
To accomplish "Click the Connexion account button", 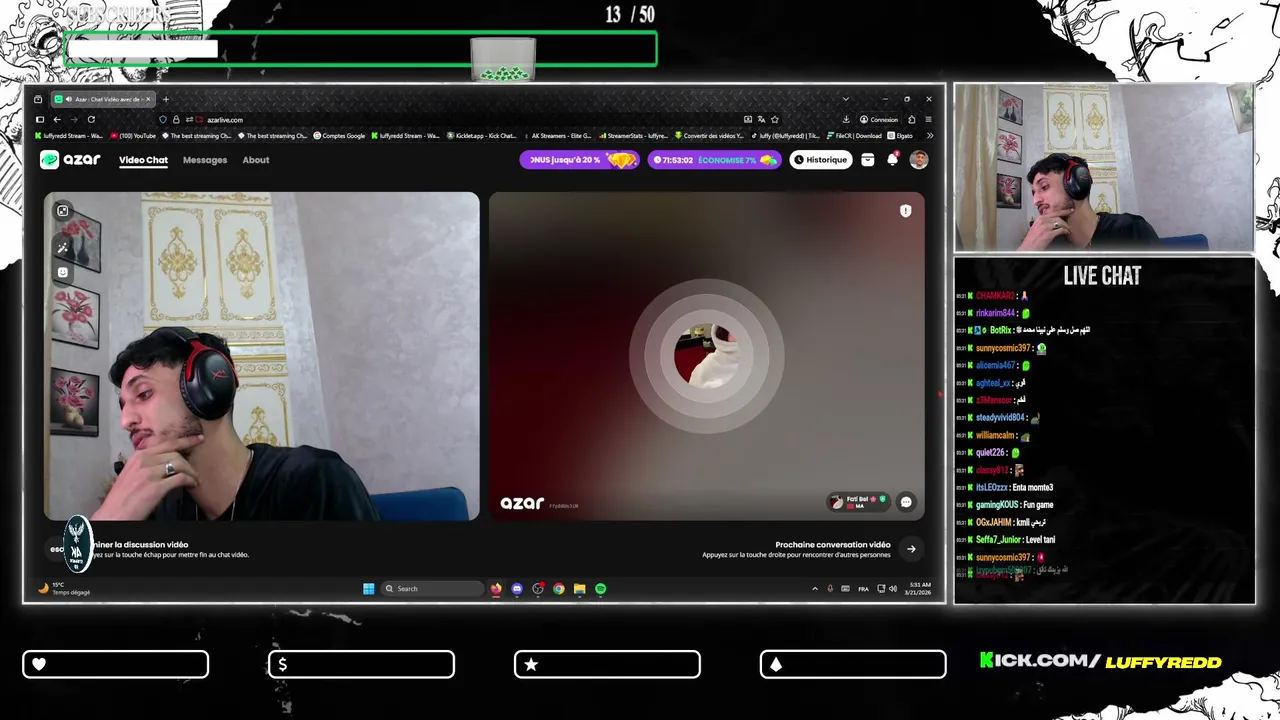I will coord(879,119).
